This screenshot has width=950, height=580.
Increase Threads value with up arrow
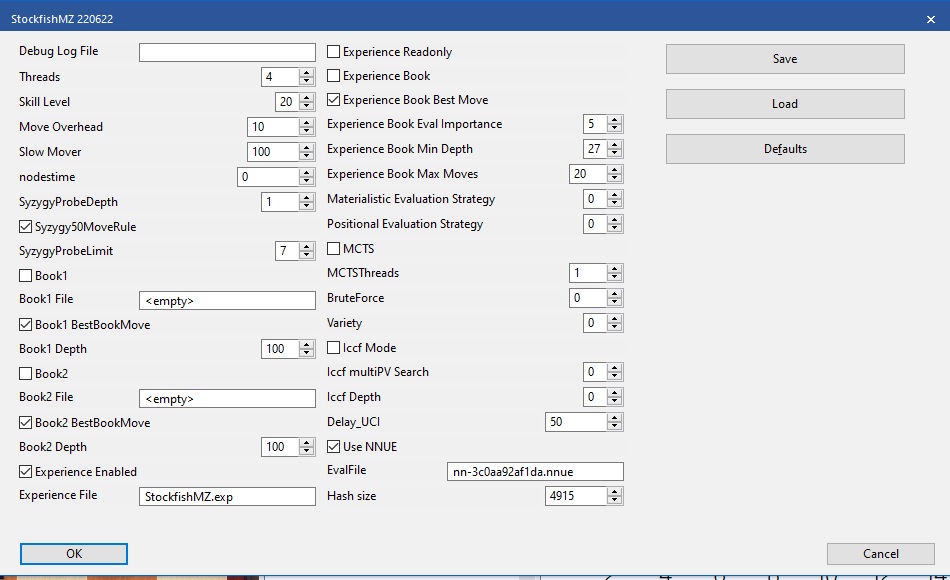[x=307, y=73]
